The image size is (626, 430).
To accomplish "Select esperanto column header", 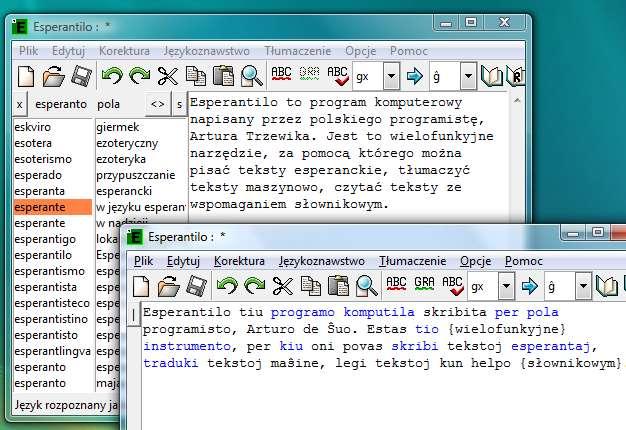I will 61,104.
